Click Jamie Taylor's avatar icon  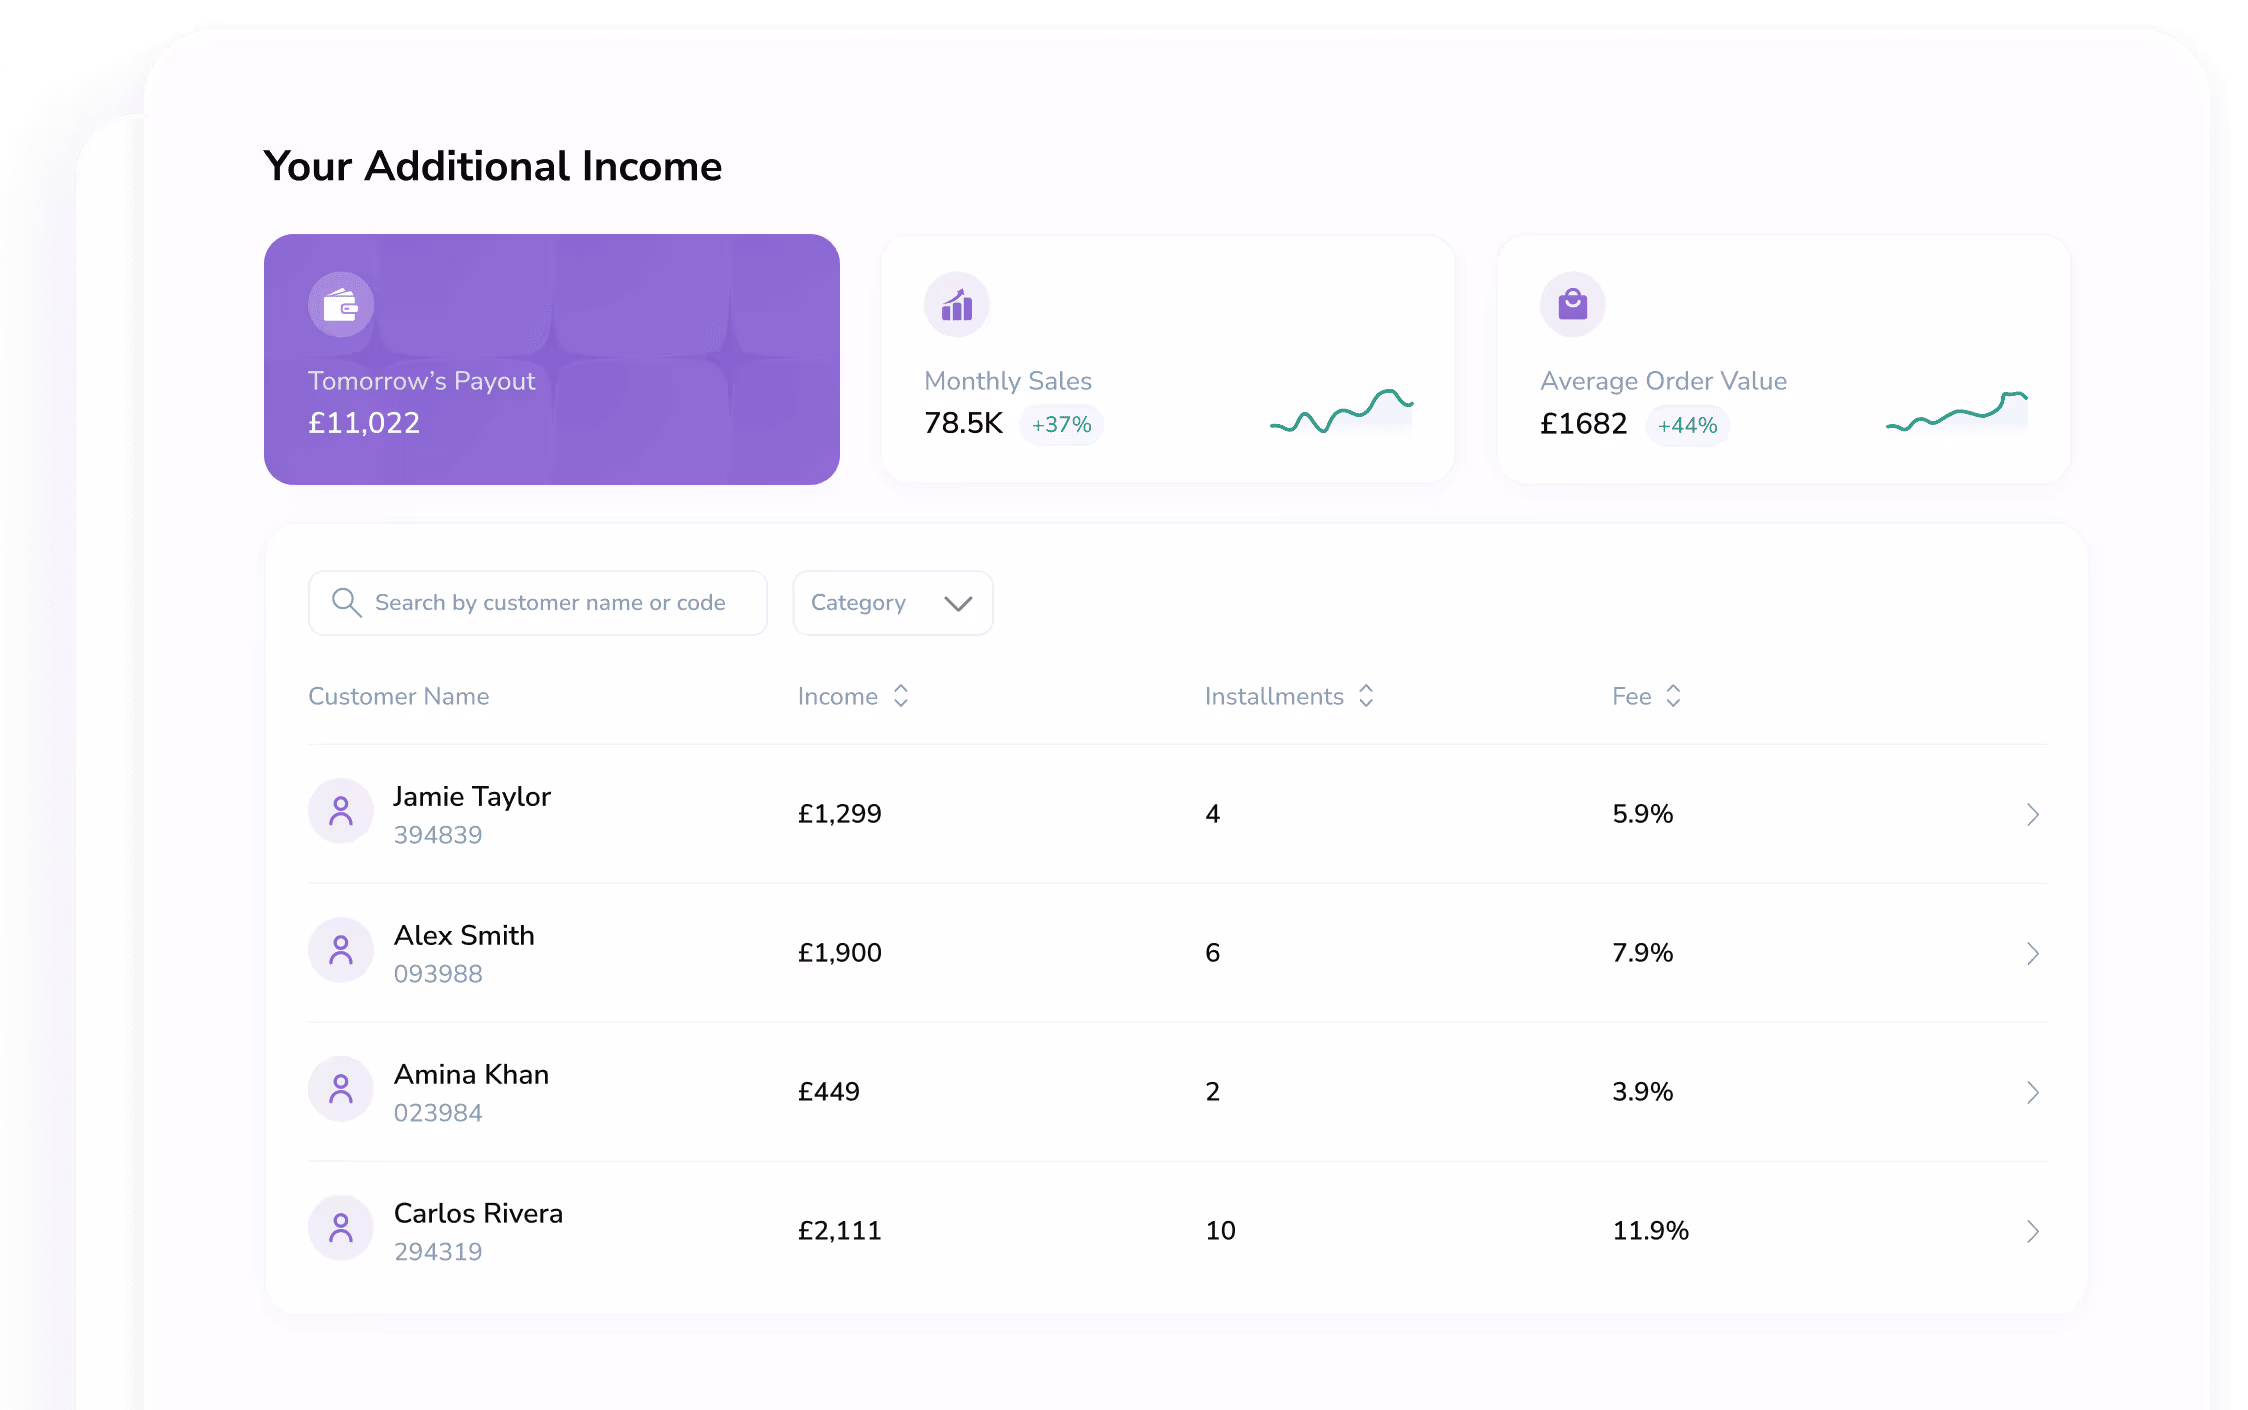[x=341, y=811]
